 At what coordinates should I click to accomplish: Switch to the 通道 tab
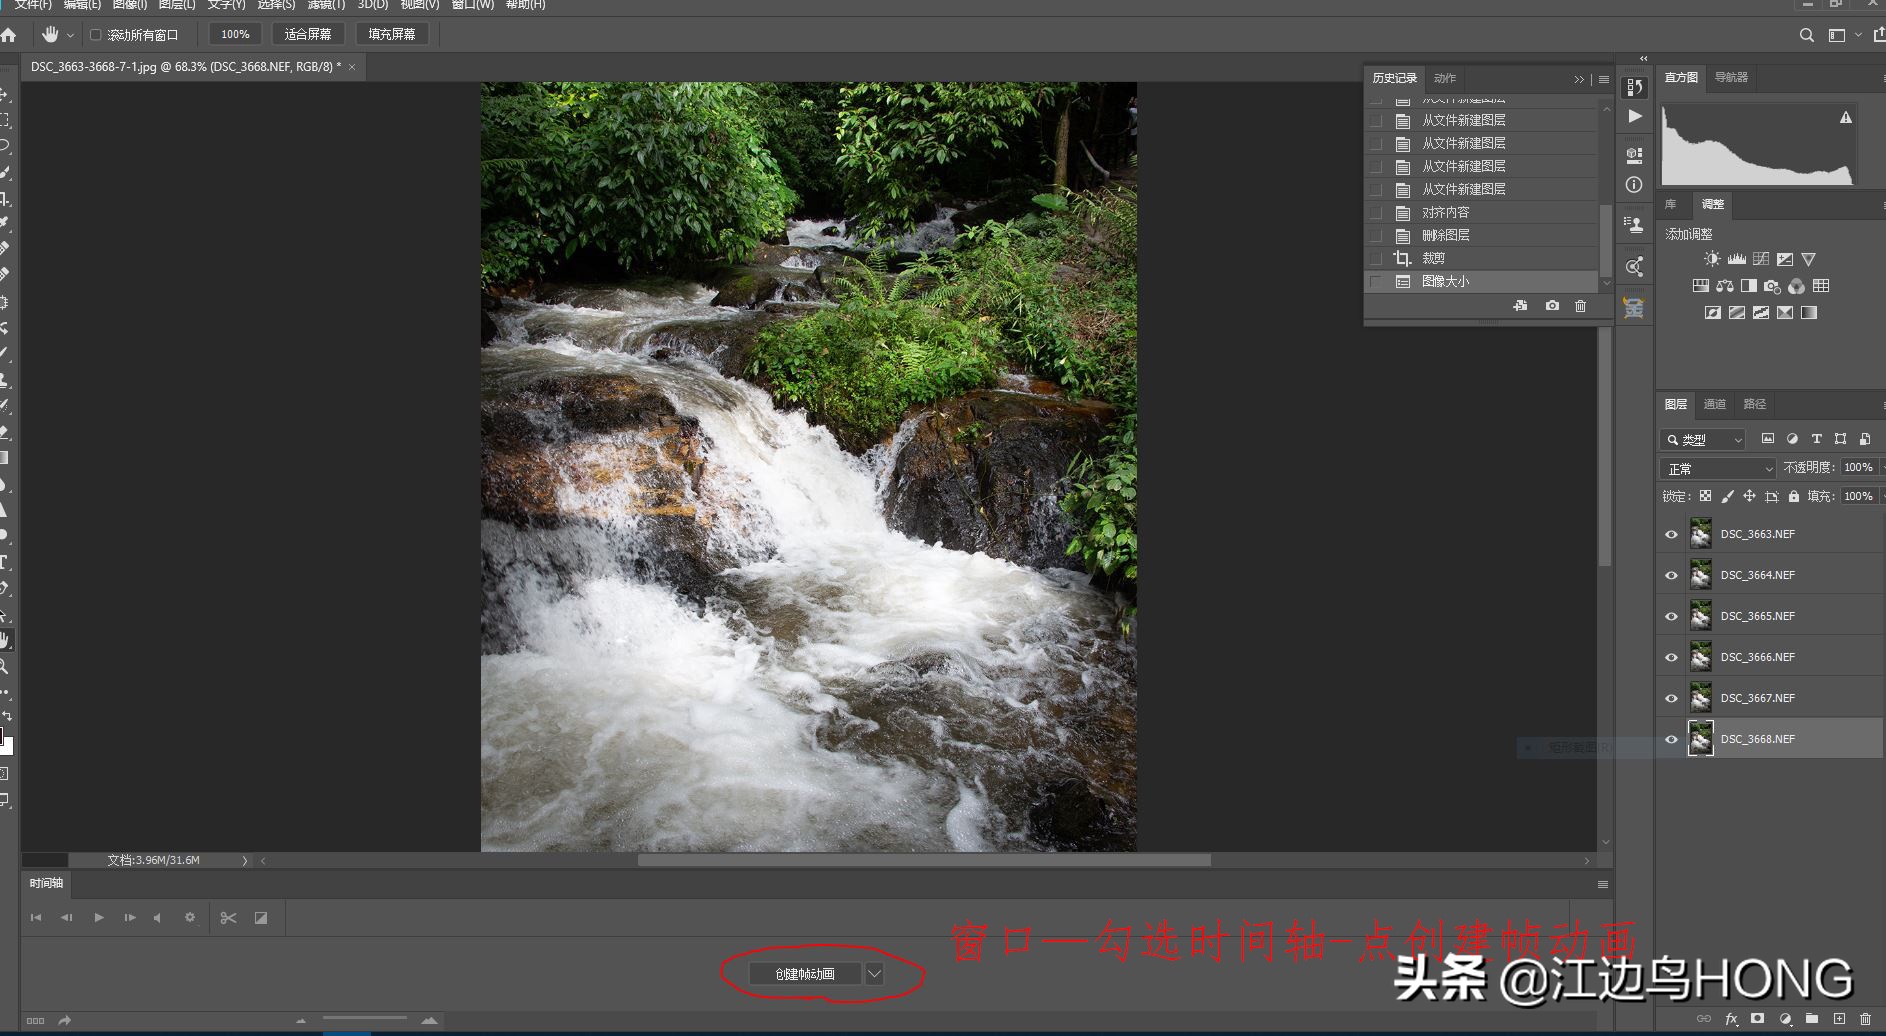(1715, 404)
